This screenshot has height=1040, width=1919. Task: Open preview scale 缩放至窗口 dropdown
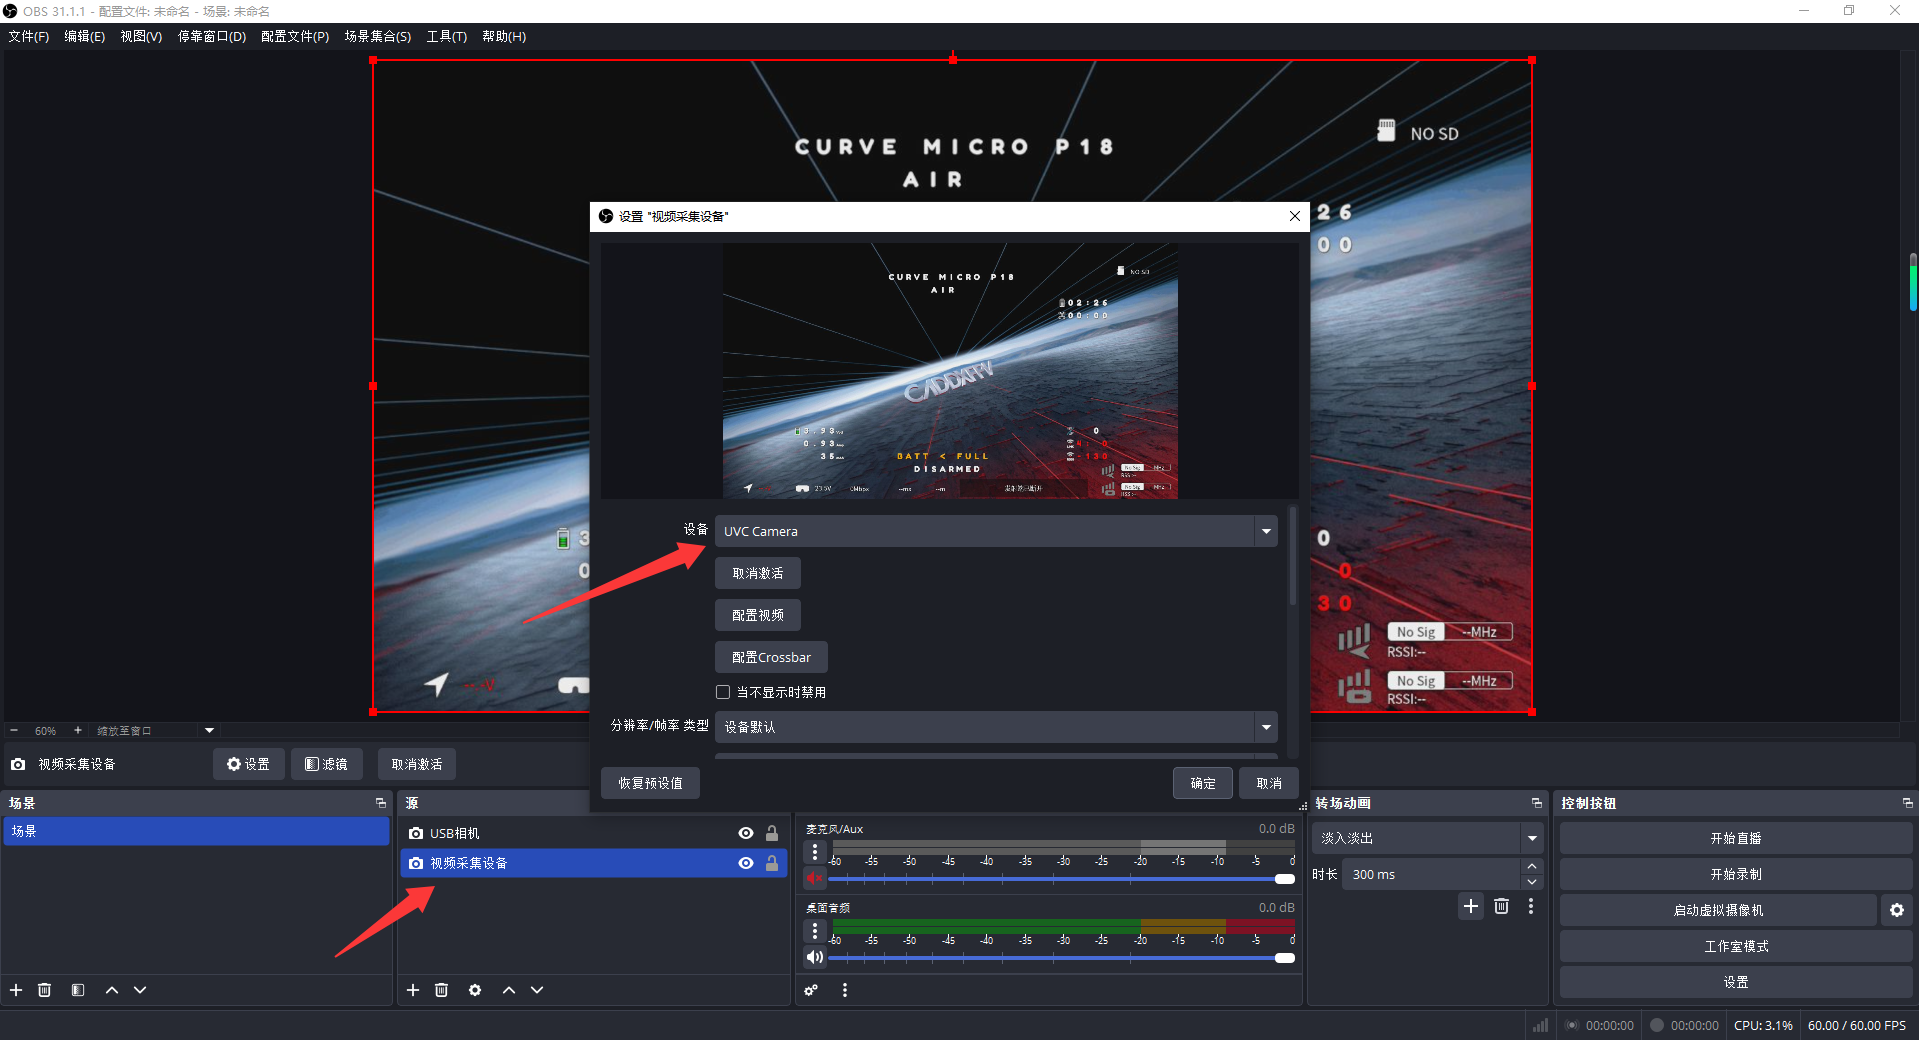(155, 731)
